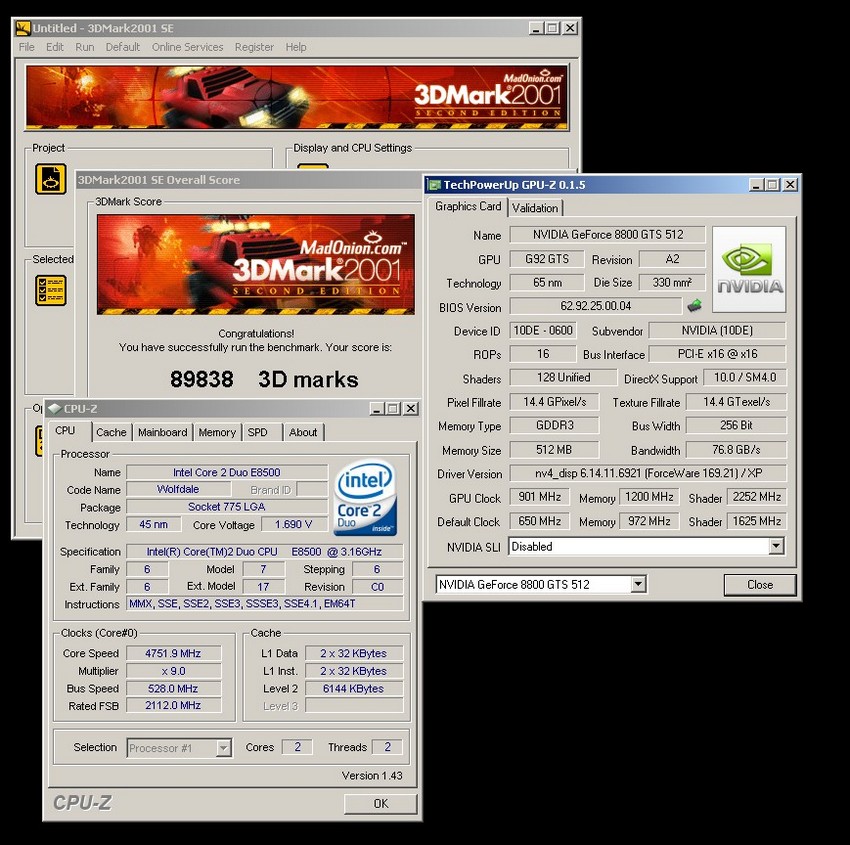Click the 3DMark Project icon
Screen dimensions: 850x845
[x=51, y=179]
